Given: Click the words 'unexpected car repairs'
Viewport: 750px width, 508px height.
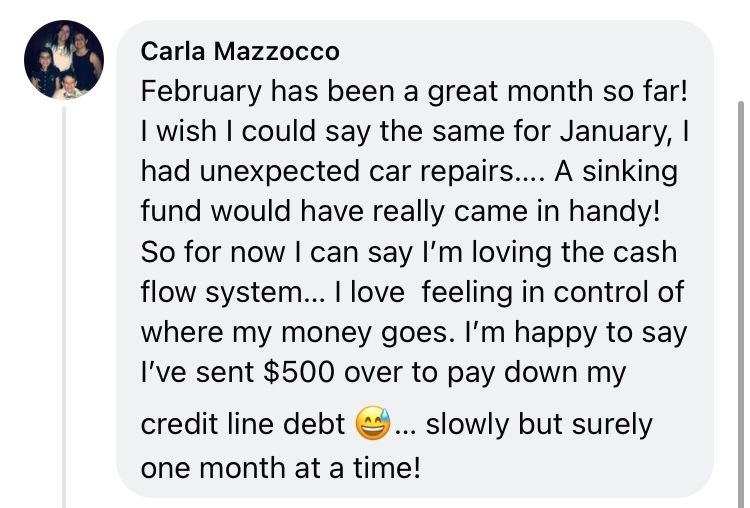Looking at the screenshot, I should pyautogui.click(x=355, y=173).
